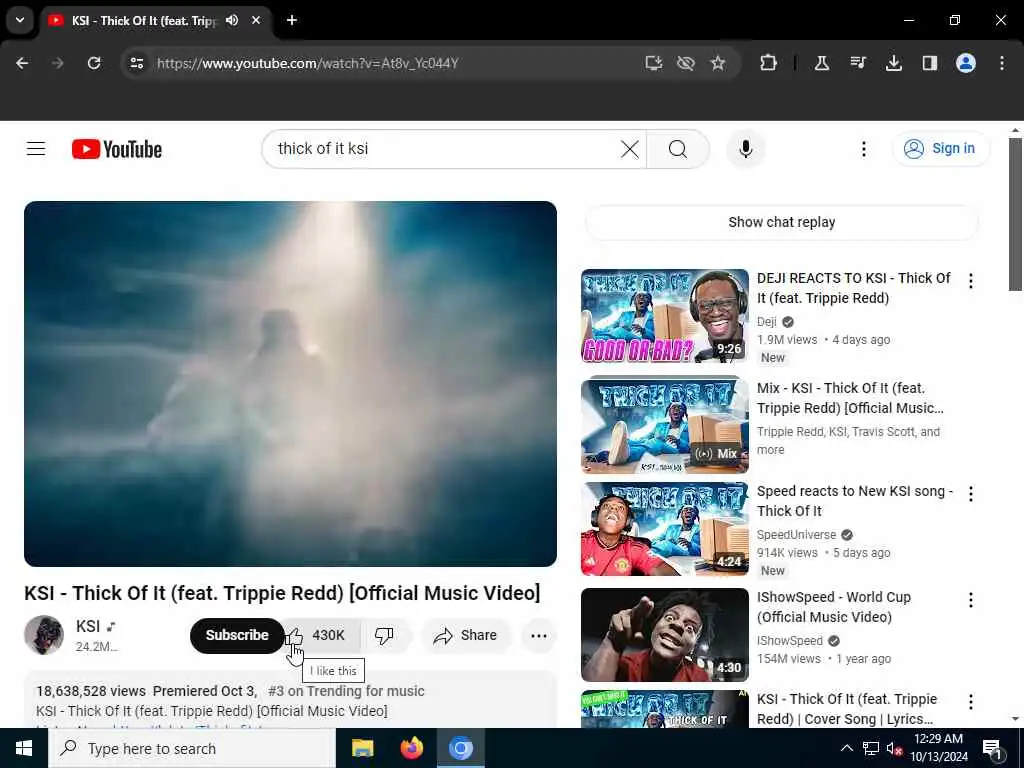Open options for Speed reacts video
Screen dimensions: 1024x768
[970, 494]
